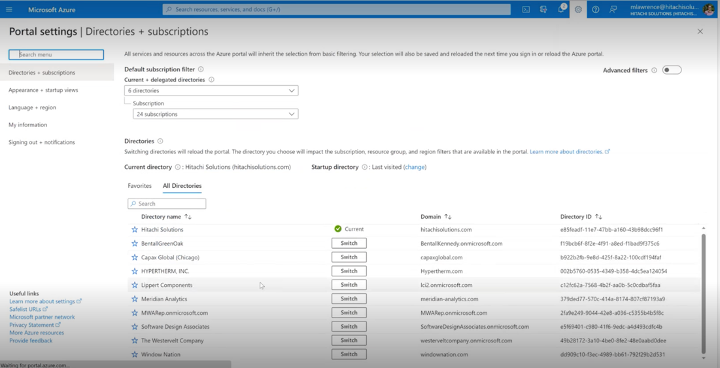Image resolution: width=720 pixels, height=368 pixels.
Task: Open Signing out + notifications settings
Action: click(41, 142)
